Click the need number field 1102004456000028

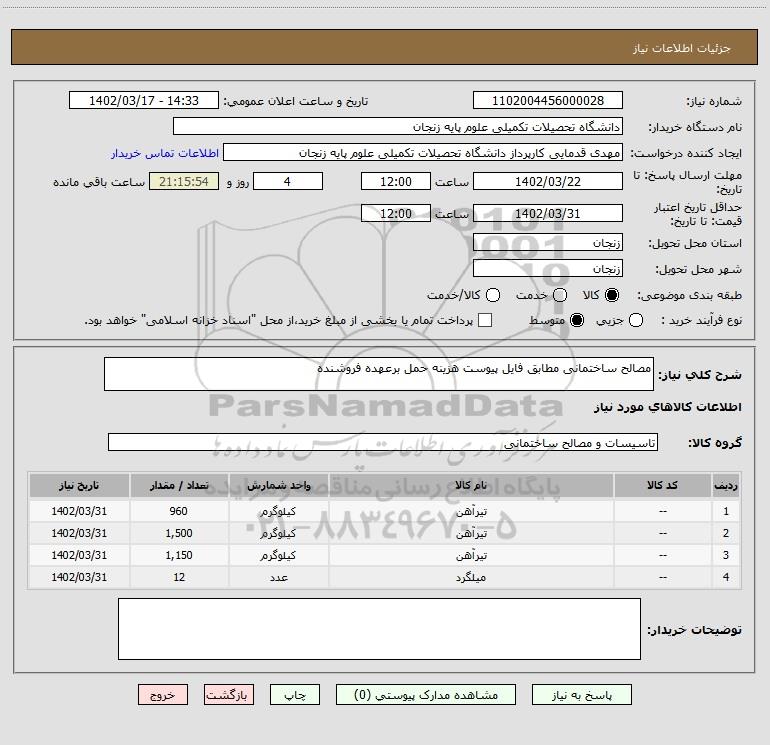click(x=548, y=101)
